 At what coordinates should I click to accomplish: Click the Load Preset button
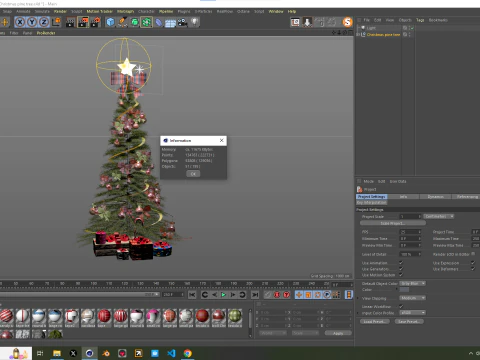(x=375, y=322)
